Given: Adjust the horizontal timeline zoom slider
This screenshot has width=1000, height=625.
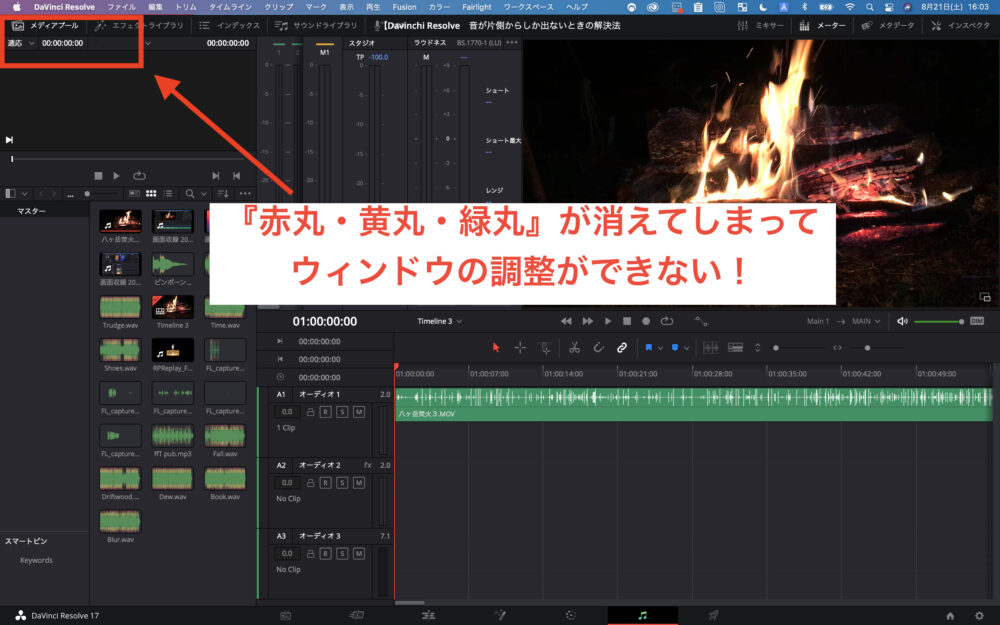Looking at the screenshot, I should (878, 348).
